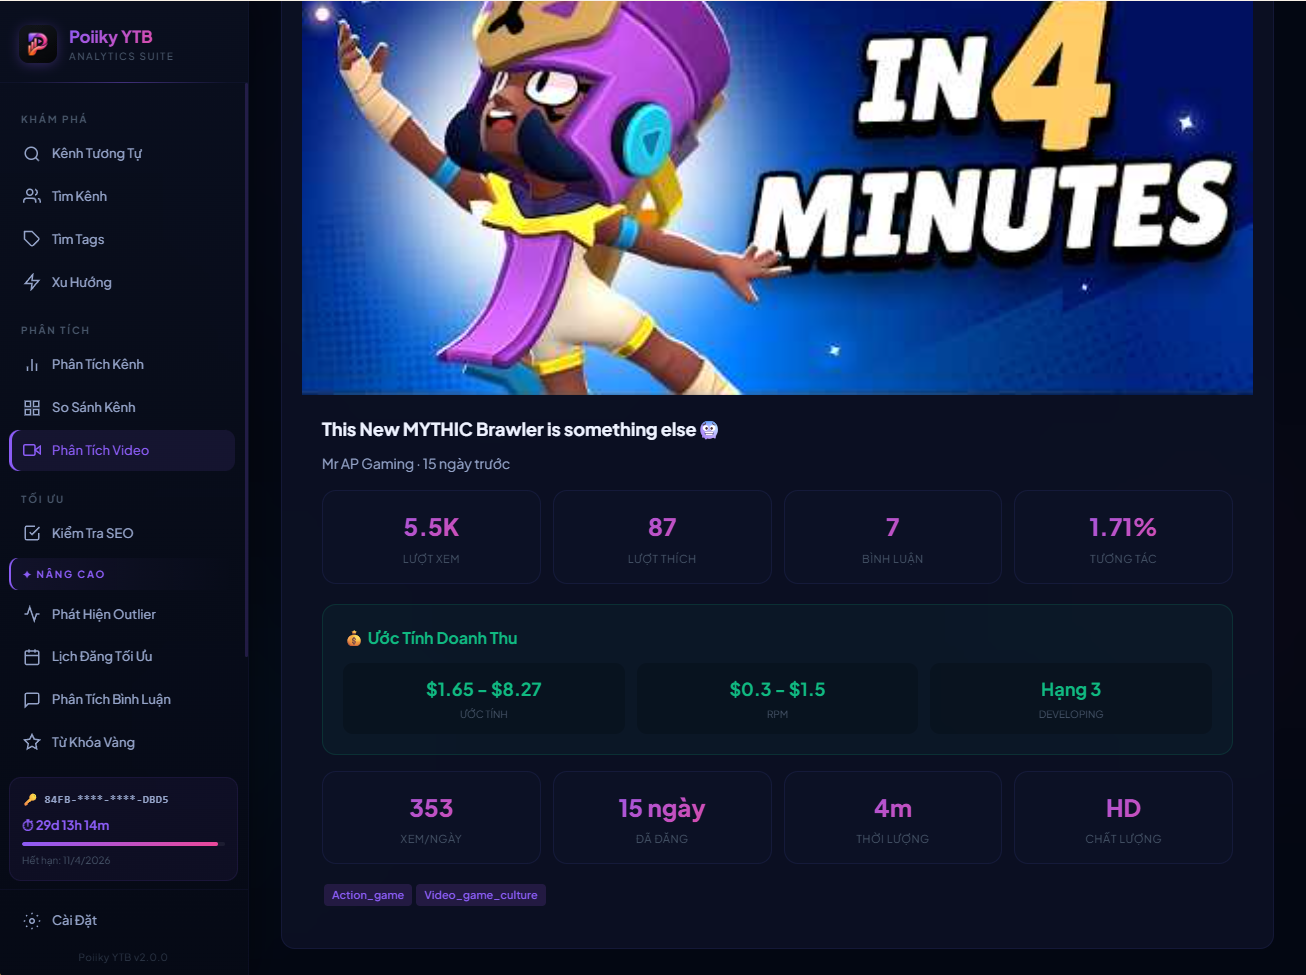Image resolution: width=1306 pixels, height=975 pixels.
Task: Open Tìm Tags tag icon
Action: [x=32, y=240]
